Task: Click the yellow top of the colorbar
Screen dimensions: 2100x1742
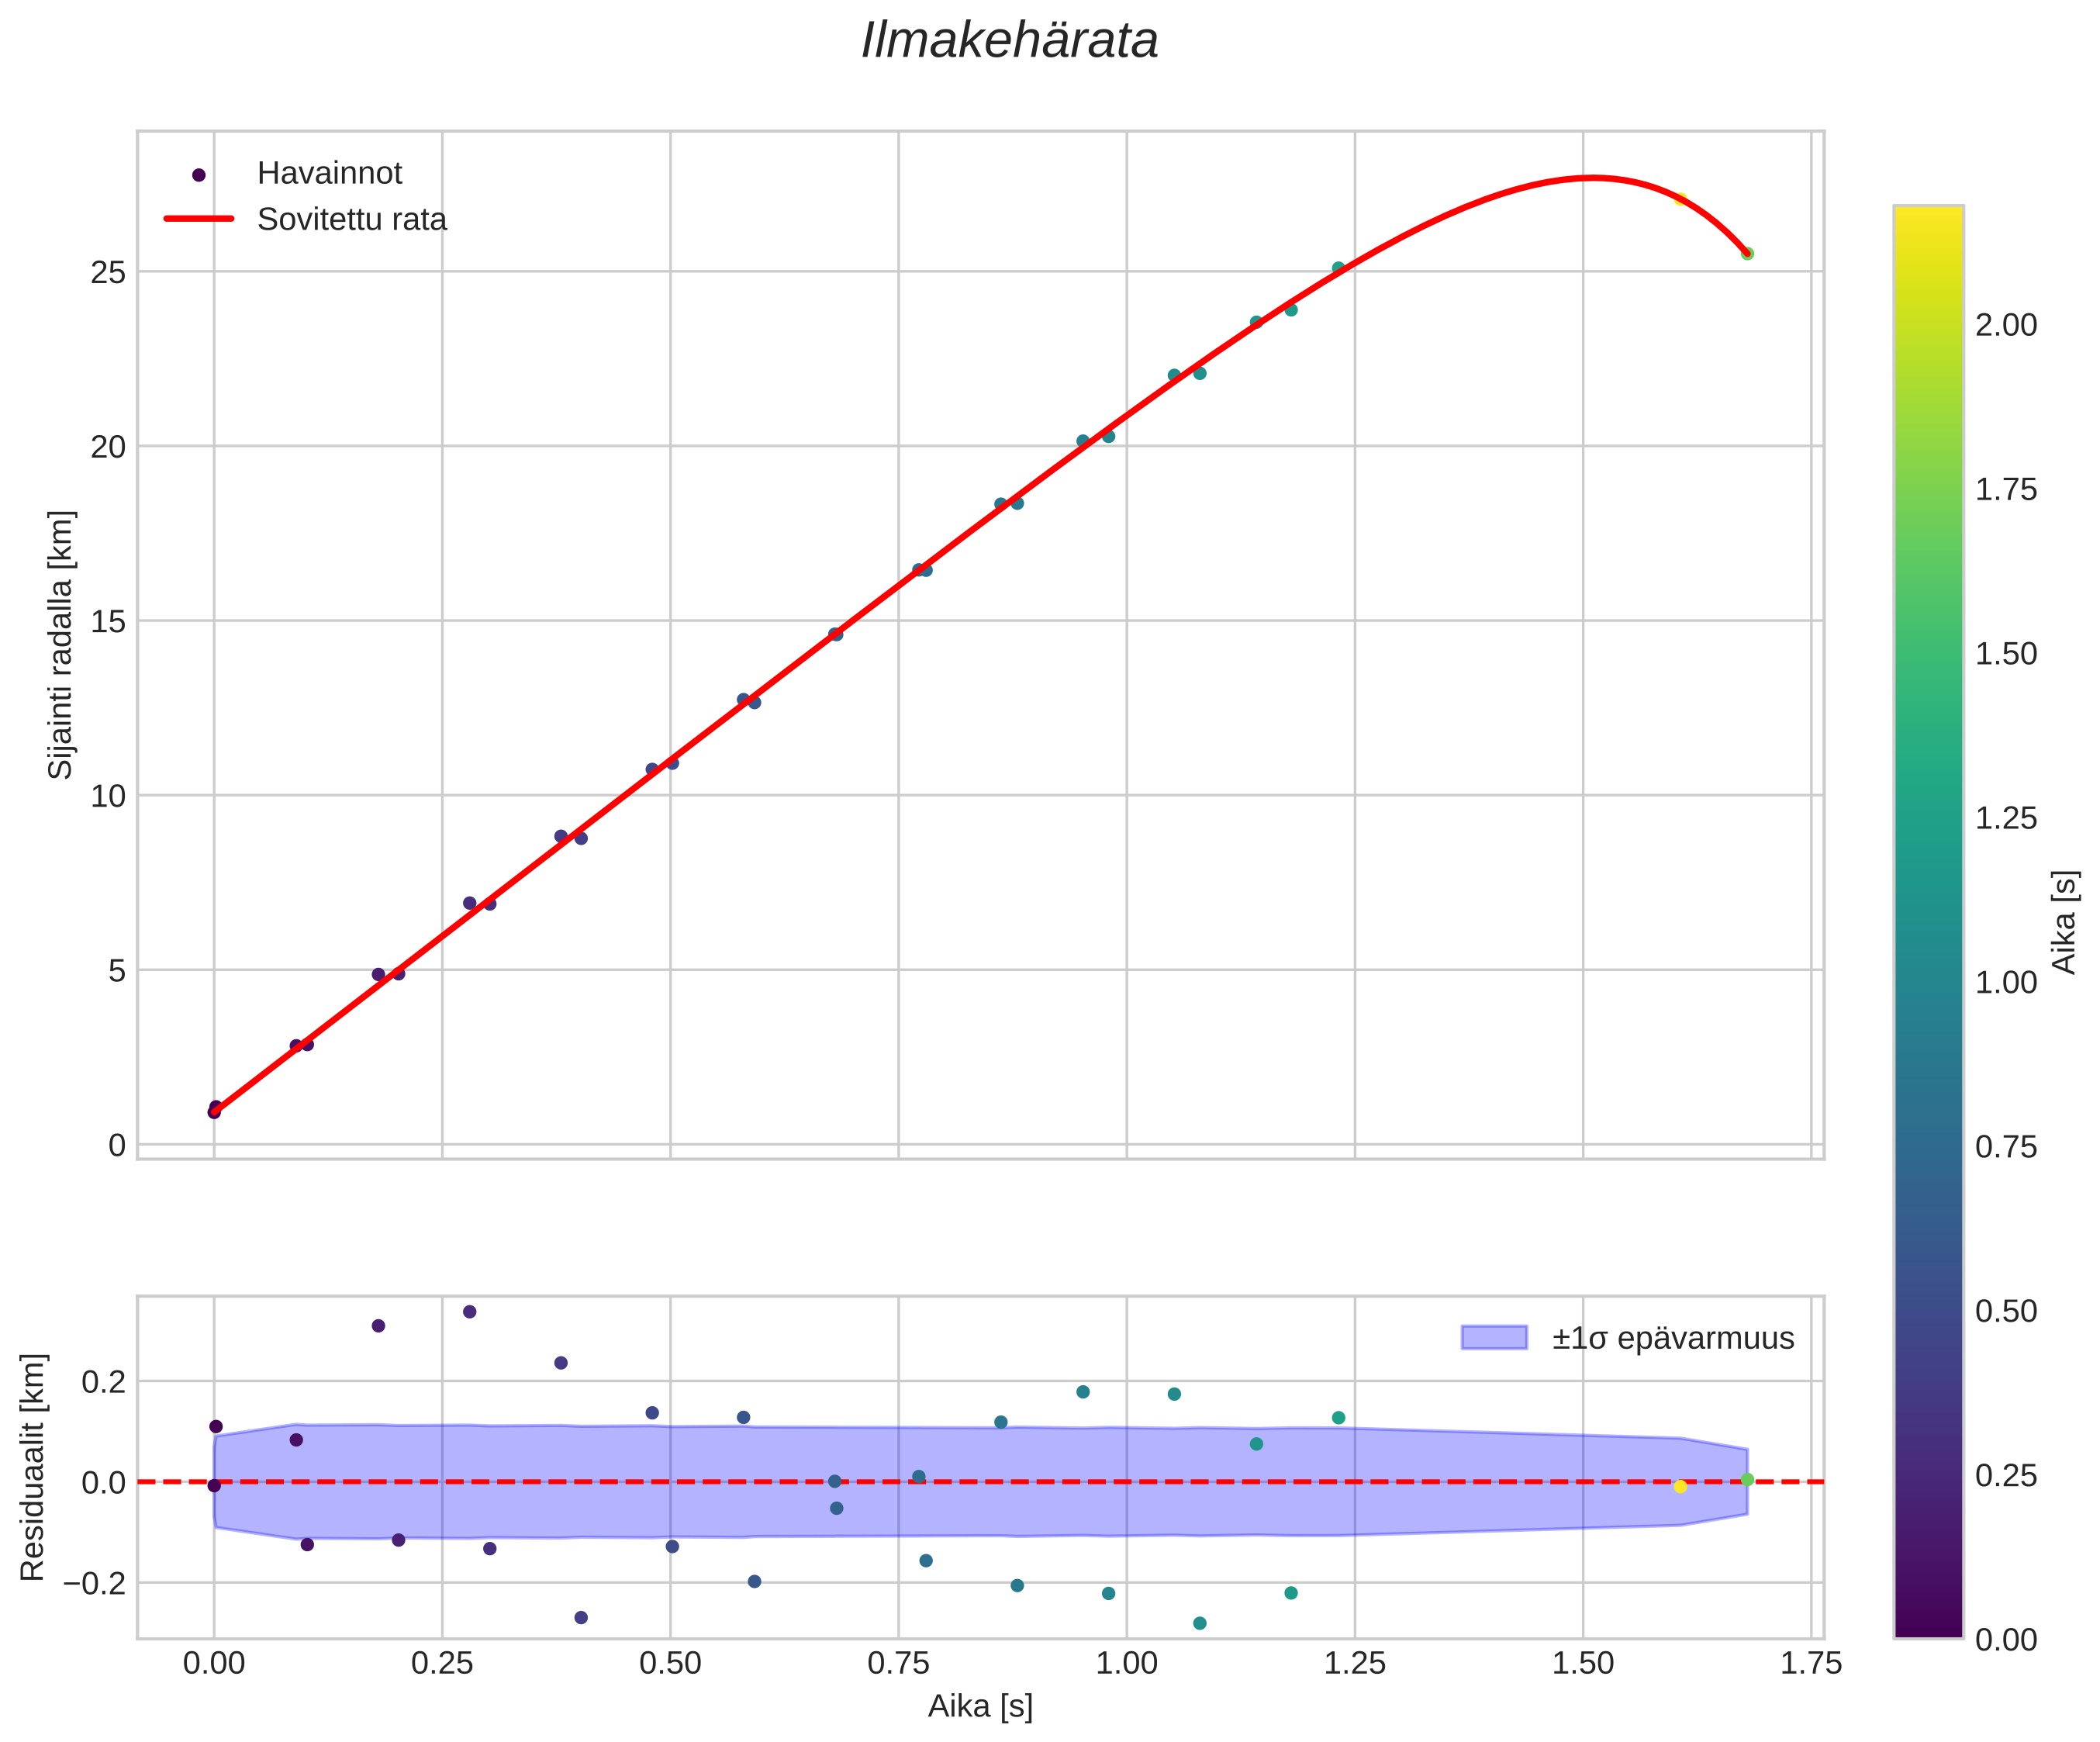Action: coord(1928,215)
